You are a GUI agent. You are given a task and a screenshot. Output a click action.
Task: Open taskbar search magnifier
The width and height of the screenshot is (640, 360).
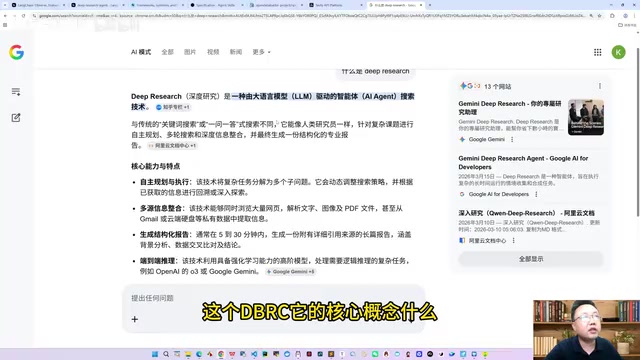point(166,354)
